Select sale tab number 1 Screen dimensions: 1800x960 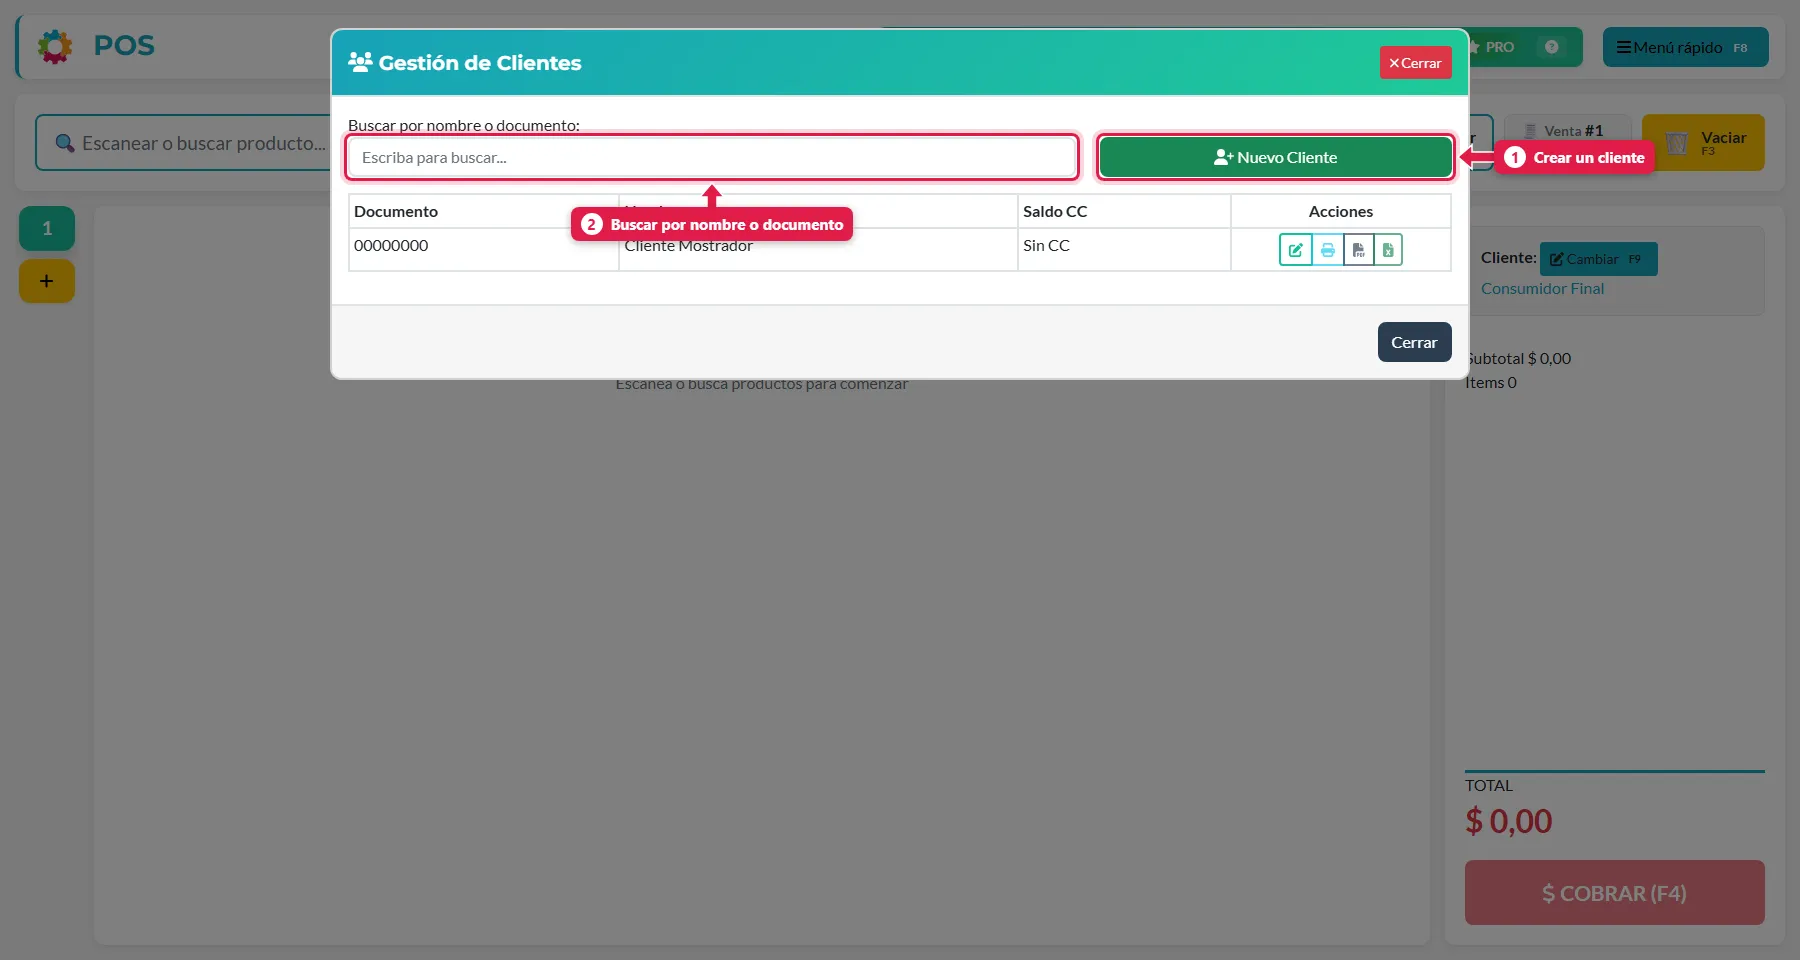coord(47,228)
